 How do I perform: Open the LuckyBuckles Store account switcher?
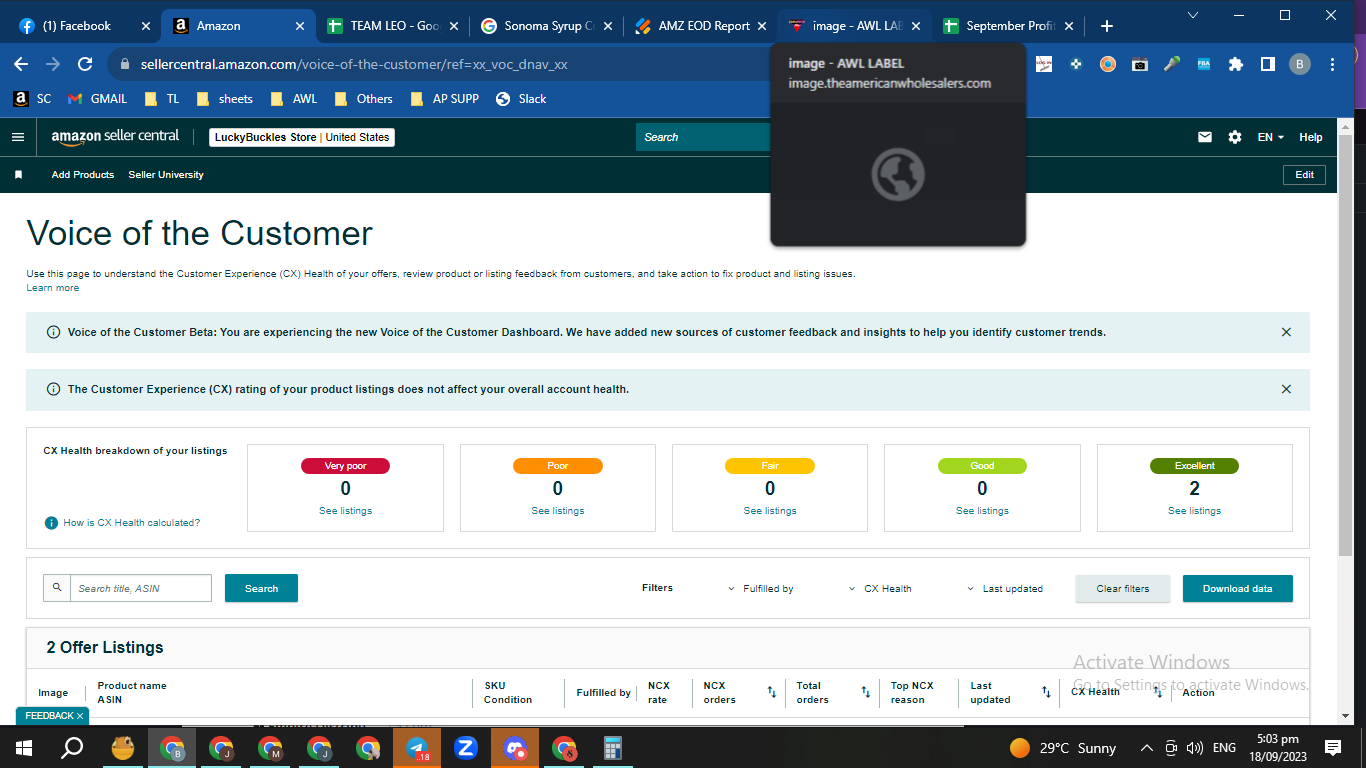pyautogui.click(x=302, y=138)
